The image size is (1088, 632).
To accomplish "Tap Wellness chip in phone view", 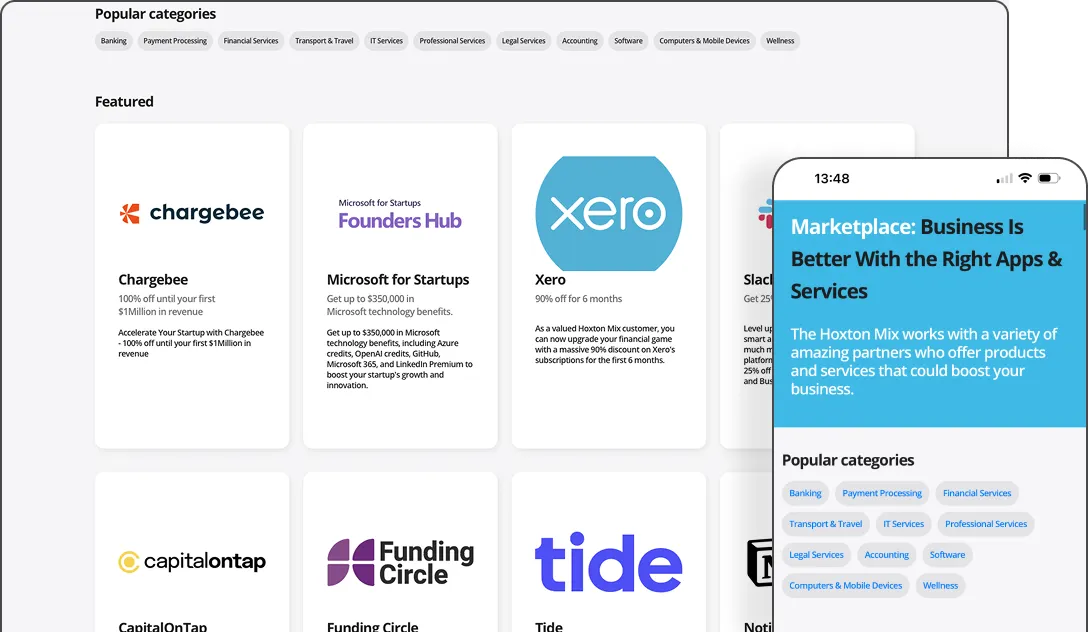I will pos(940,586).
